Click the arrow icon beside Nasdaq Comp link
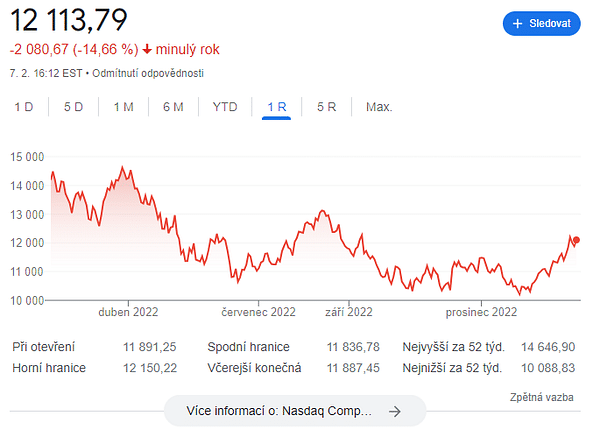 (395, 412)
